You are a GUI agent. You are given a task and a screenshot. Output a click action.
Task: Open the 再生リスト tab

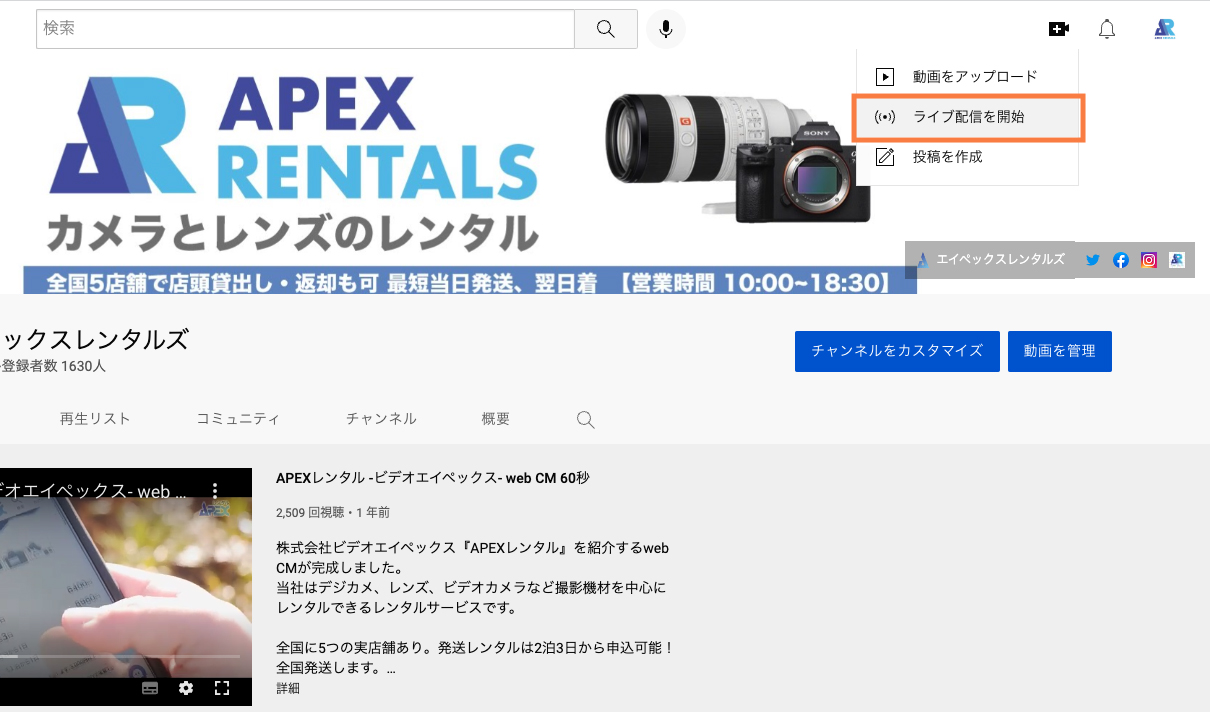click(95, 419)
